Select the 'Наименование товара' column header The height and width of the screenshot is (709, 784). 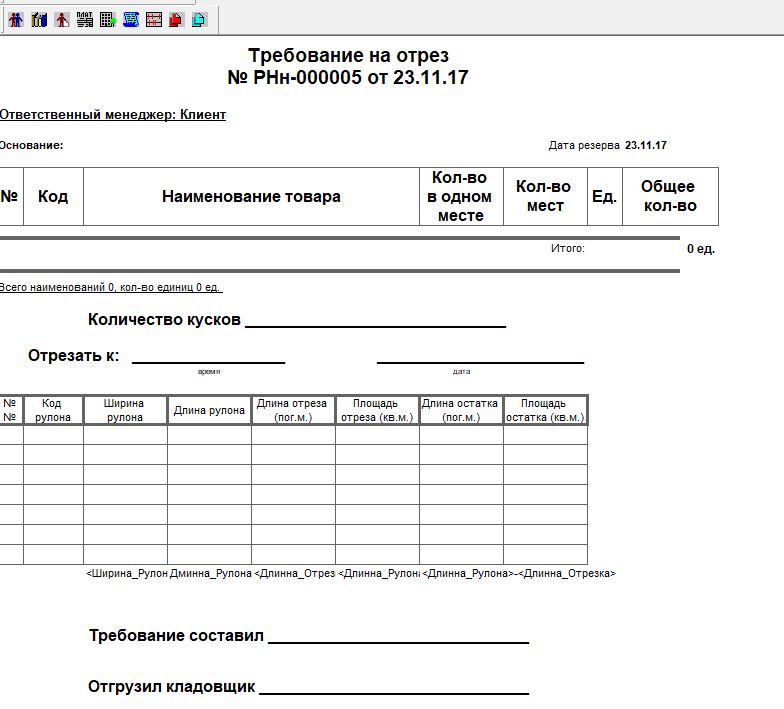[251, 197]
